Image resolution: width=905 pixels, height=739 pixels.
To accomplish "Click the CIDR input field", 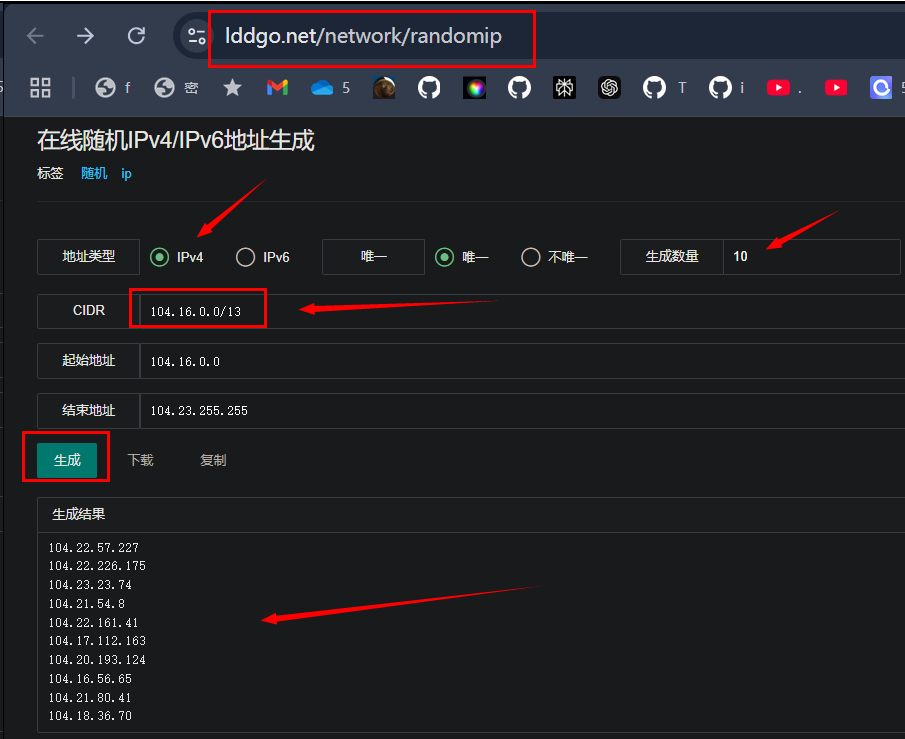I will [522, 311].
